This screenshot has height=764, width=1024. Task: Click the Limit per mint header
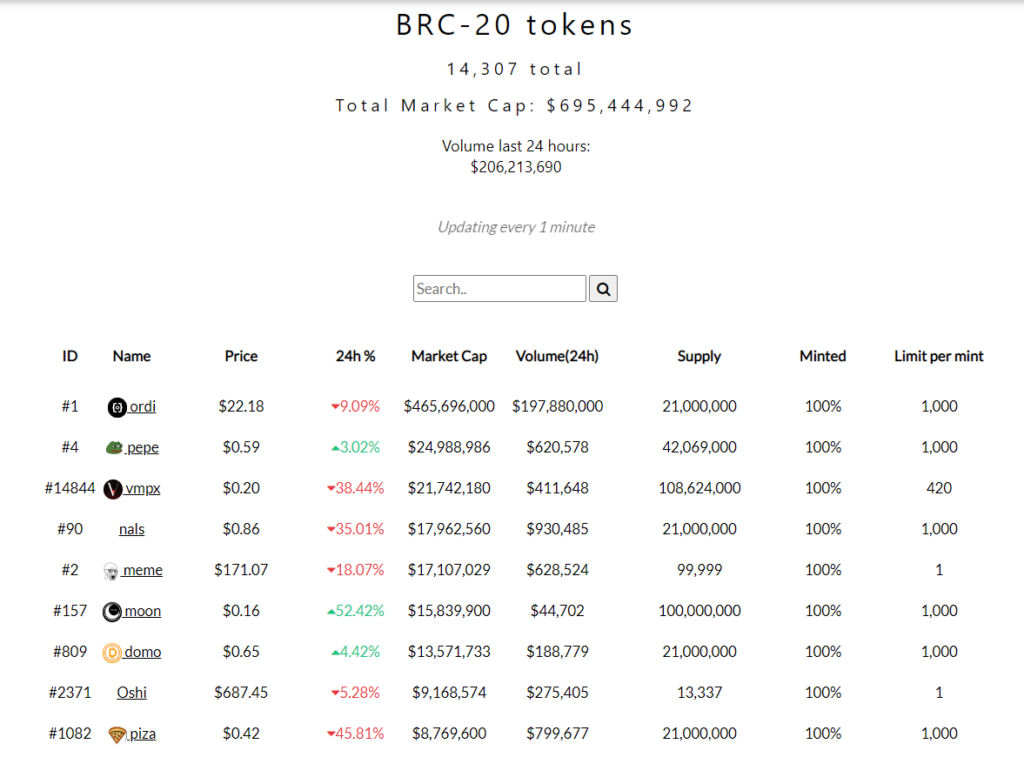[938, 356]
